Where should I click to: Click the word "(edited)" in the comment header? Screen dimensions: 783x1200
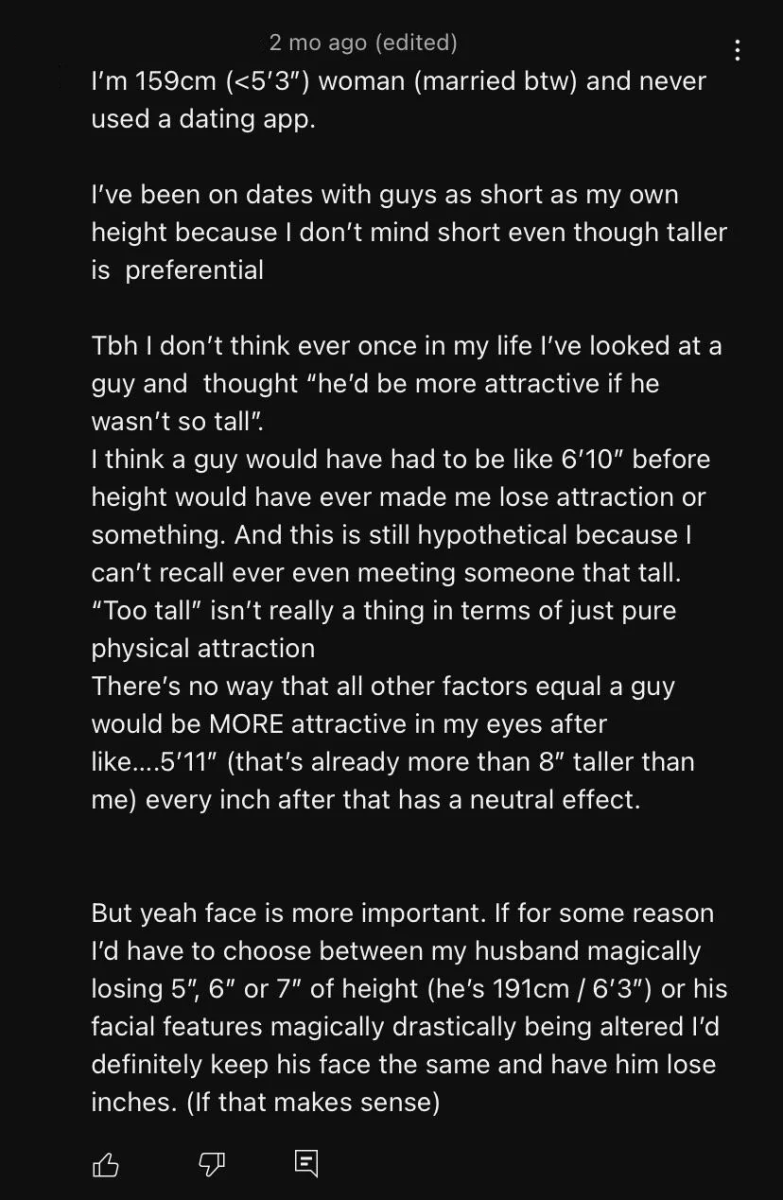point(415,43)
